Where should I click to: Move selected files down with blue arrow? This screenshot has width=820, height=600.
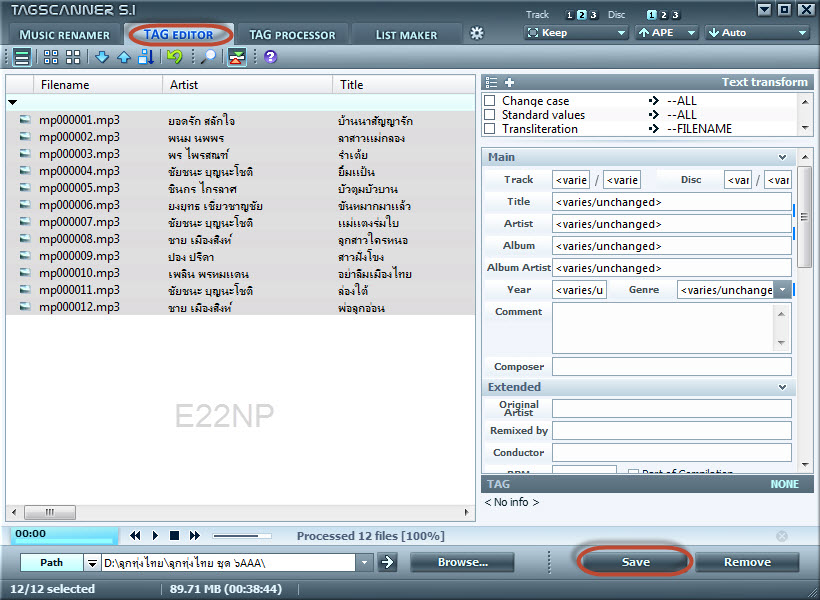[102, 57]
